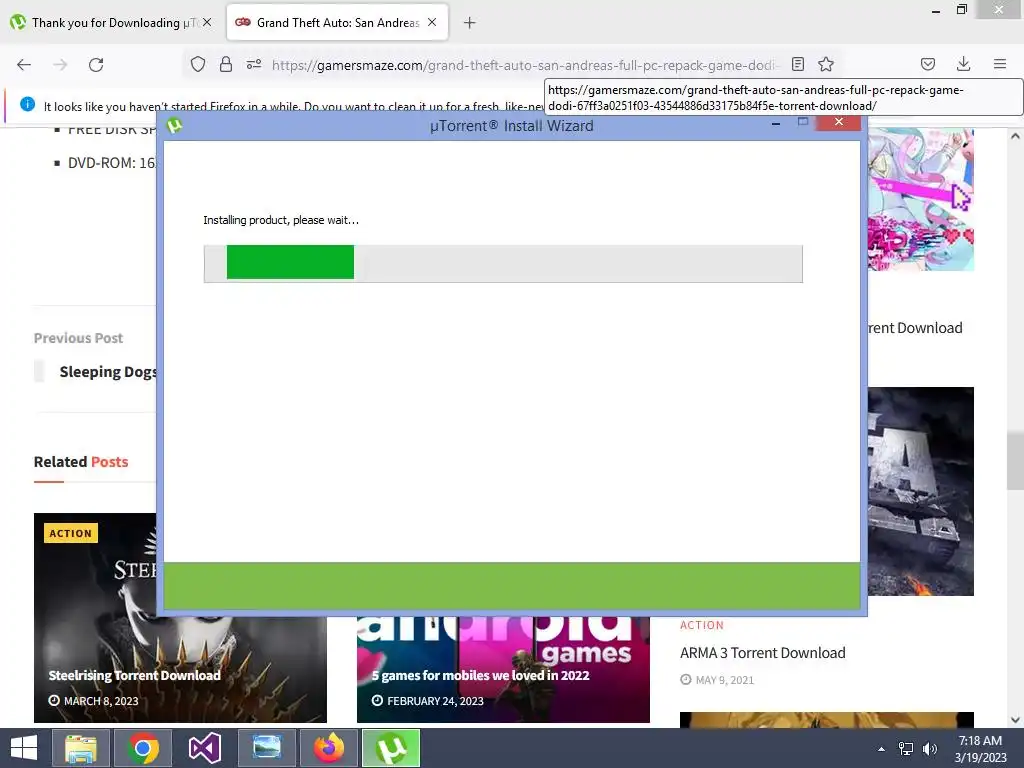The image size is (1024, 768).
Task: Click the ACTION category above ARMA 3
Action: (702, 625)
